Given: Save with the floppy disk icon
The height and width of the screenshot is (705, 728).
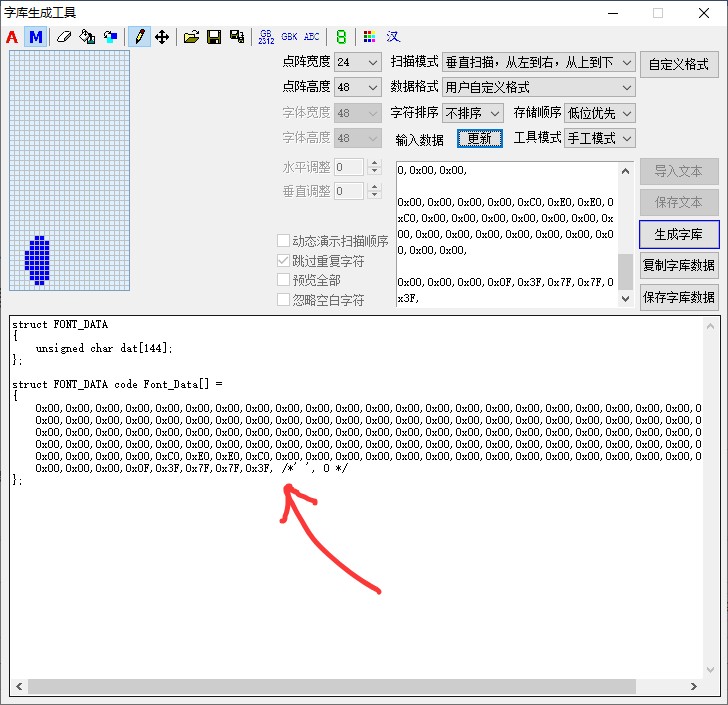Looking at the screenshot, I should pos(214,37).
